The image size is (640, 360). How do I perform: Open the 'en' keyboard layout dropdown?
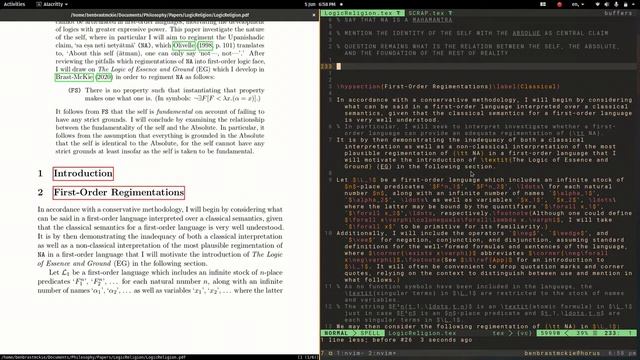pos(578,4)
